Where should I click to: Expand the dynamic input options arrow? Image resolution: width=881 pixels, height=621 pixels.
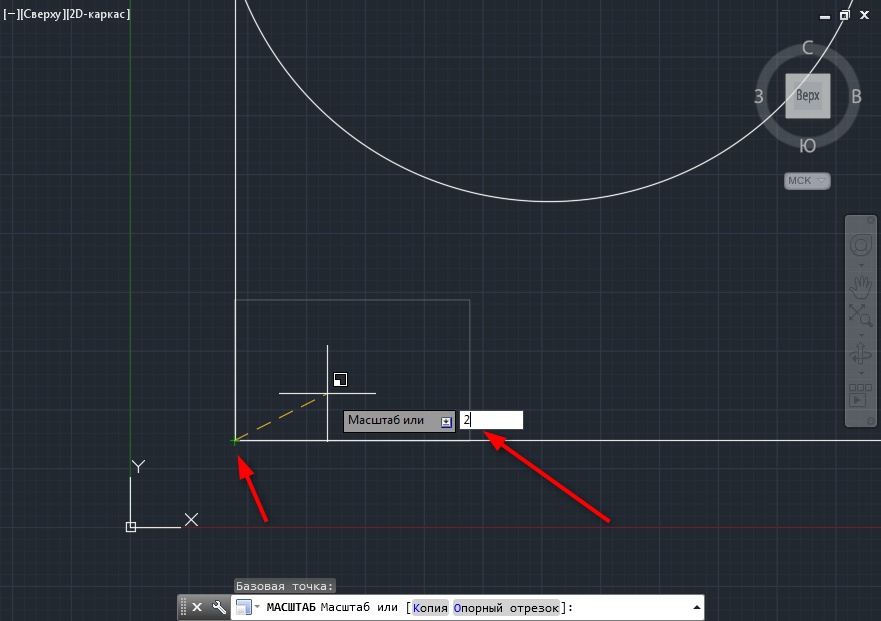(446, 421)
